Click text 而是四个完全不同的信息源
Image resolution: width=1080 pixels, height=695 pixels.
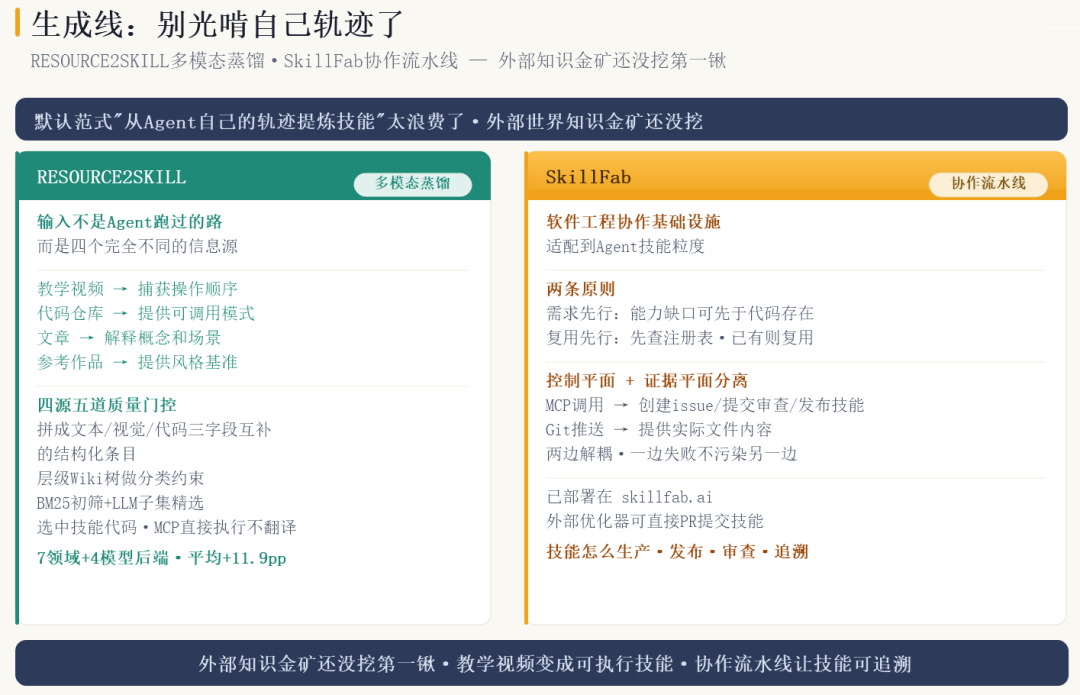click(137, 246)
